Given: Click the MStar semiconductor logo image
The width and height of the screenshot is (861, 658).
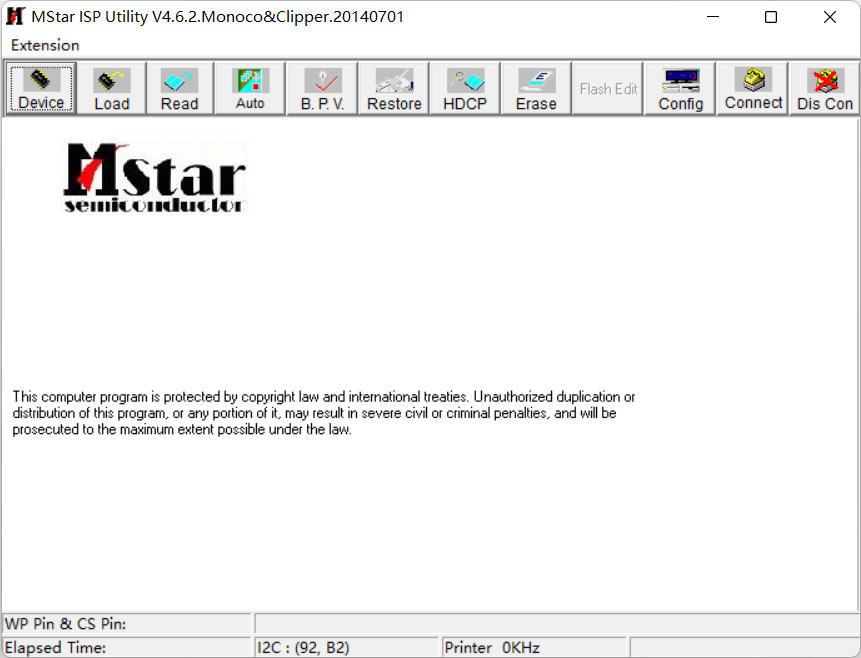Looking at the screenshot, I should (x=155, y=177).
